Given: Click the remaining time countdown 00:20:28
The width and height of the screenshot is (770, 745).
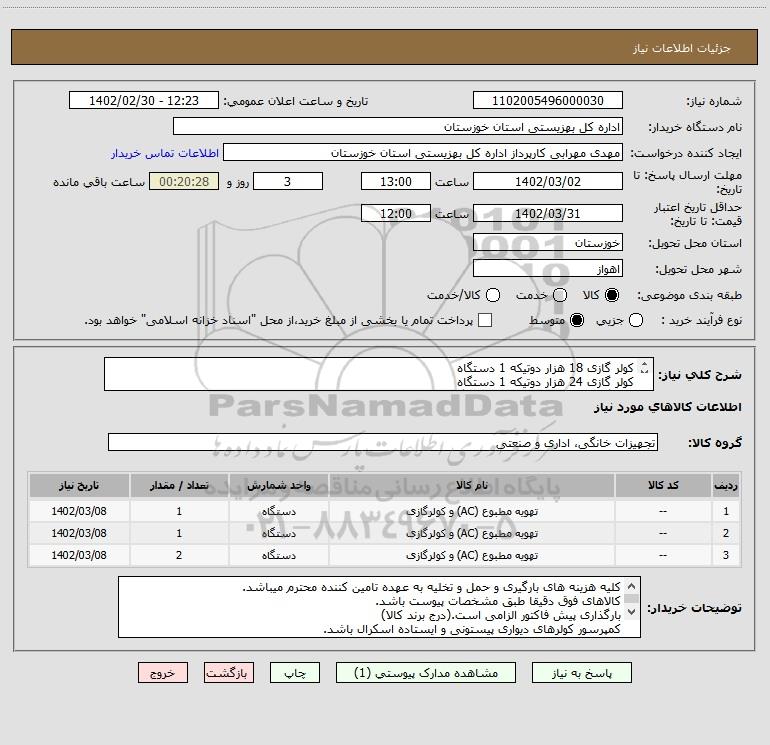Looking at the screenshot, I should point(184,181).
